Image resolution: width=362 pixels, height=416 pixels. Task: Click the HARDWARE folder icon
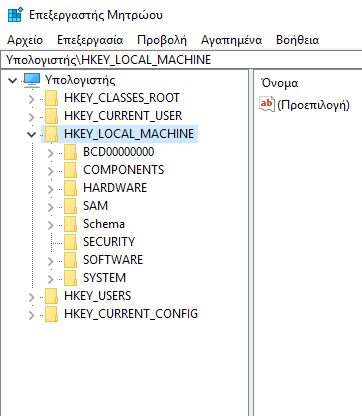click(70, 188)
